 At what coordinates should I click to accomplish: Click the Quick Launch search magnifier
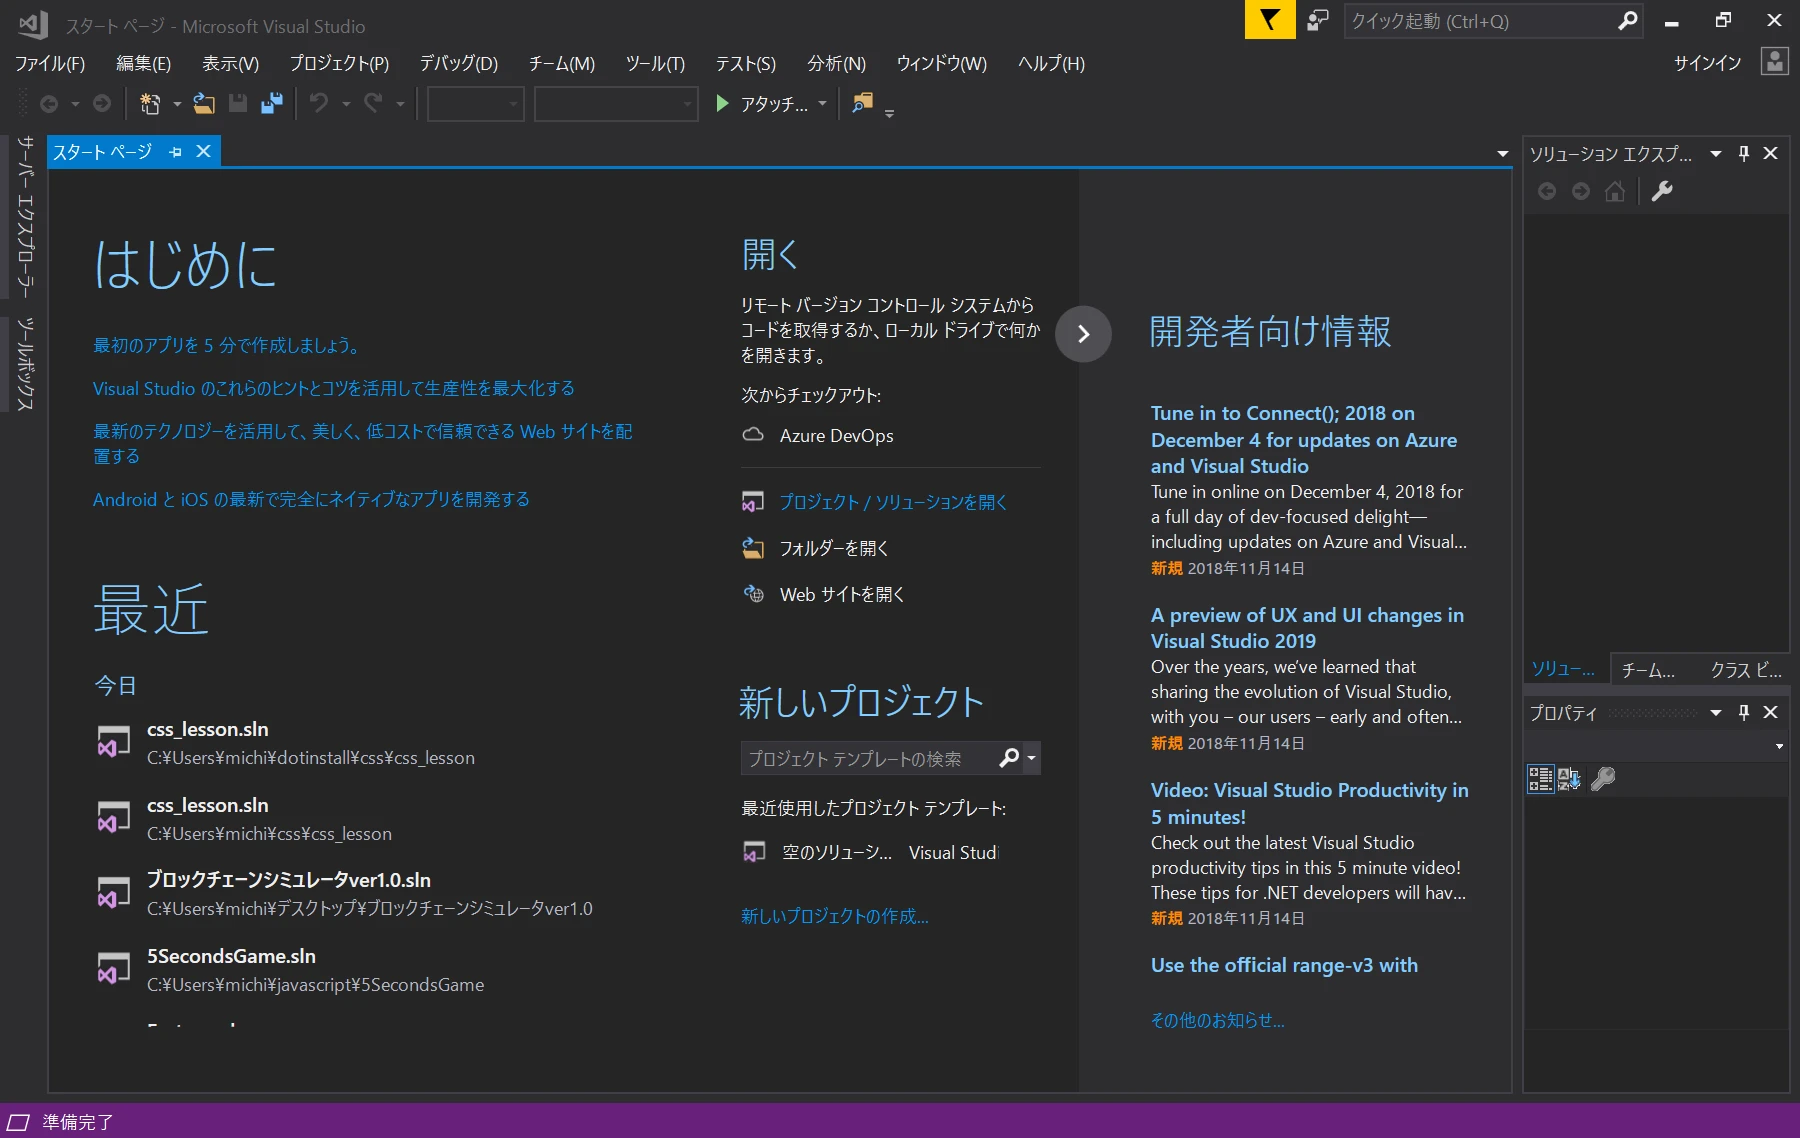click(1628, 20)
